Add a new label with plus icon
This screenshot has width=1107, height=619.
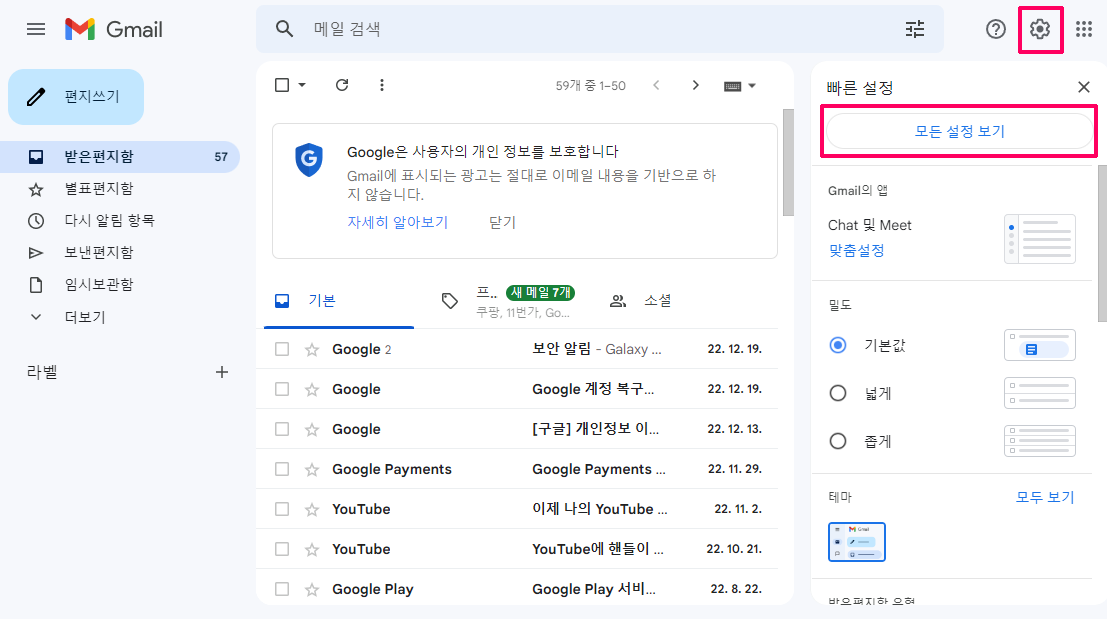[222, 372]
